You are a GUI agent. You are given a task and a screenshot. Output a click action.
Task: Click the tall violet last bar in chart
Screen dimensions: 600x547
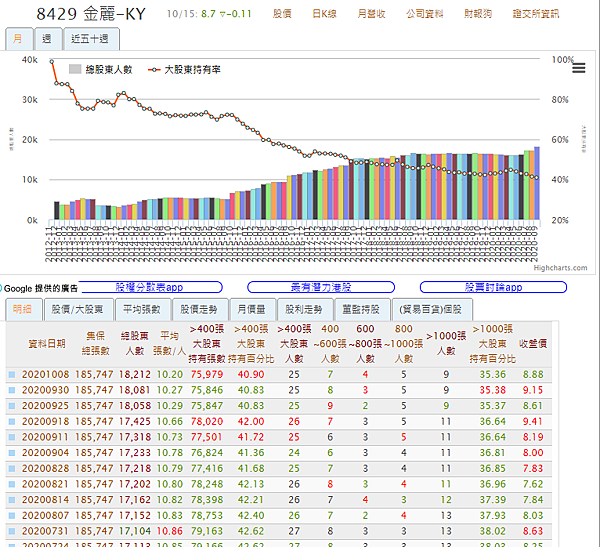coord(537,183)
